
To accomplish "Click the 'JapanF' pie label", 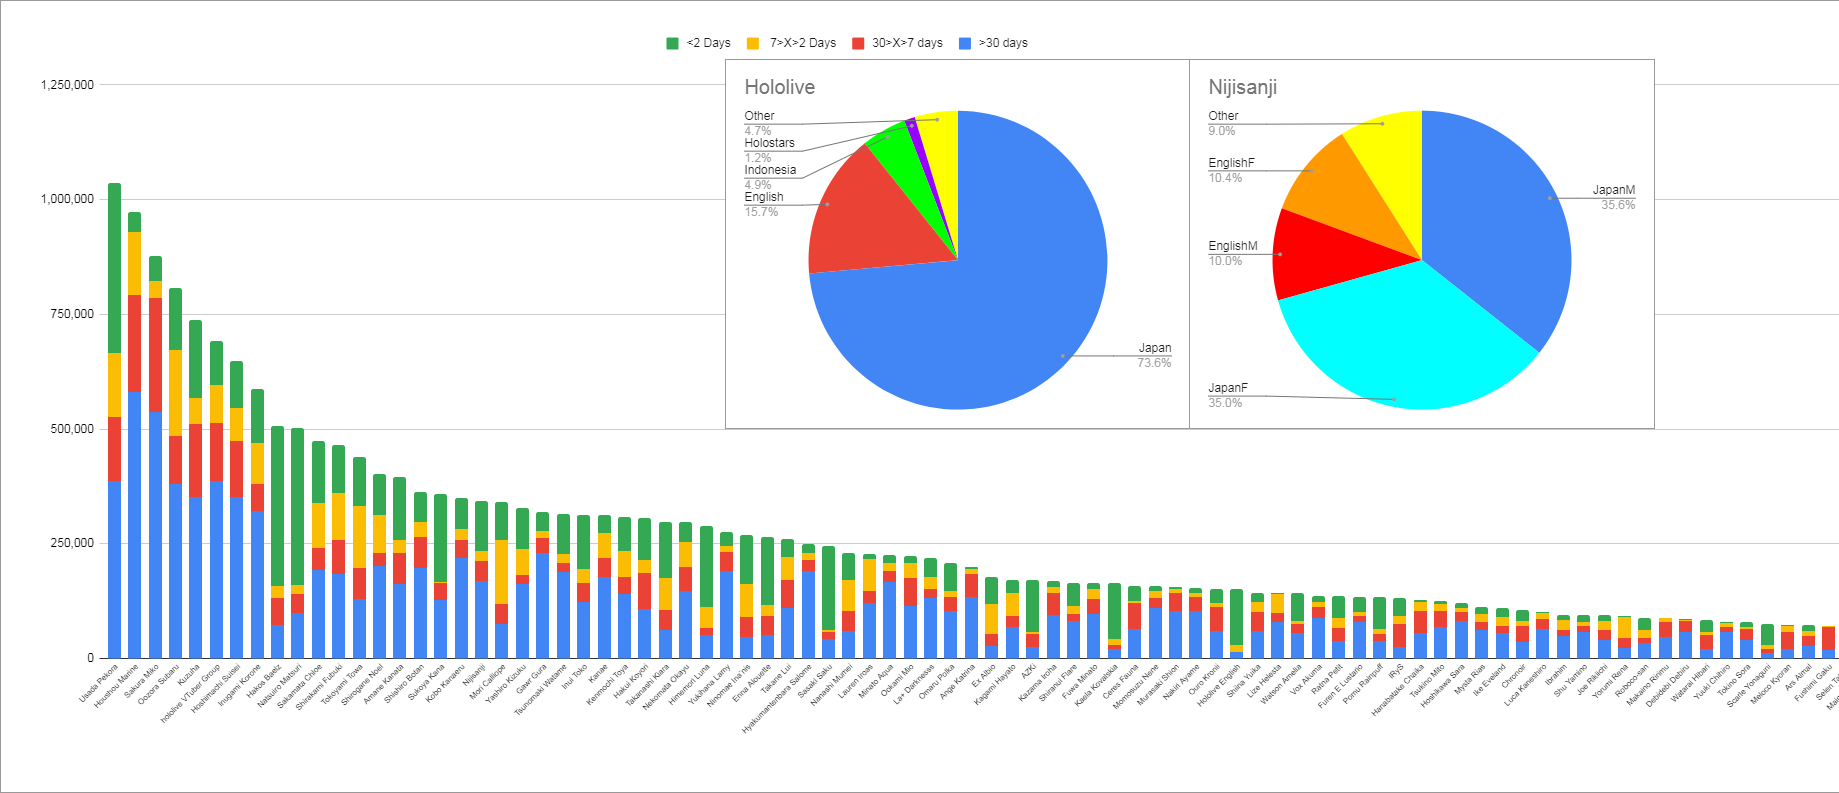I will (x=1228, y=388).
